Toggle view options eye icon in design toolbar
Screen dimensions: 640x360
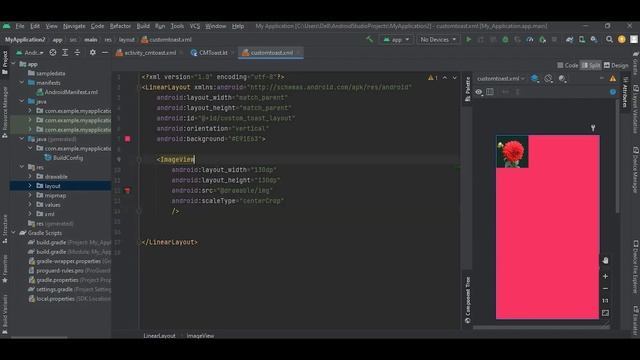coord(479,92)
